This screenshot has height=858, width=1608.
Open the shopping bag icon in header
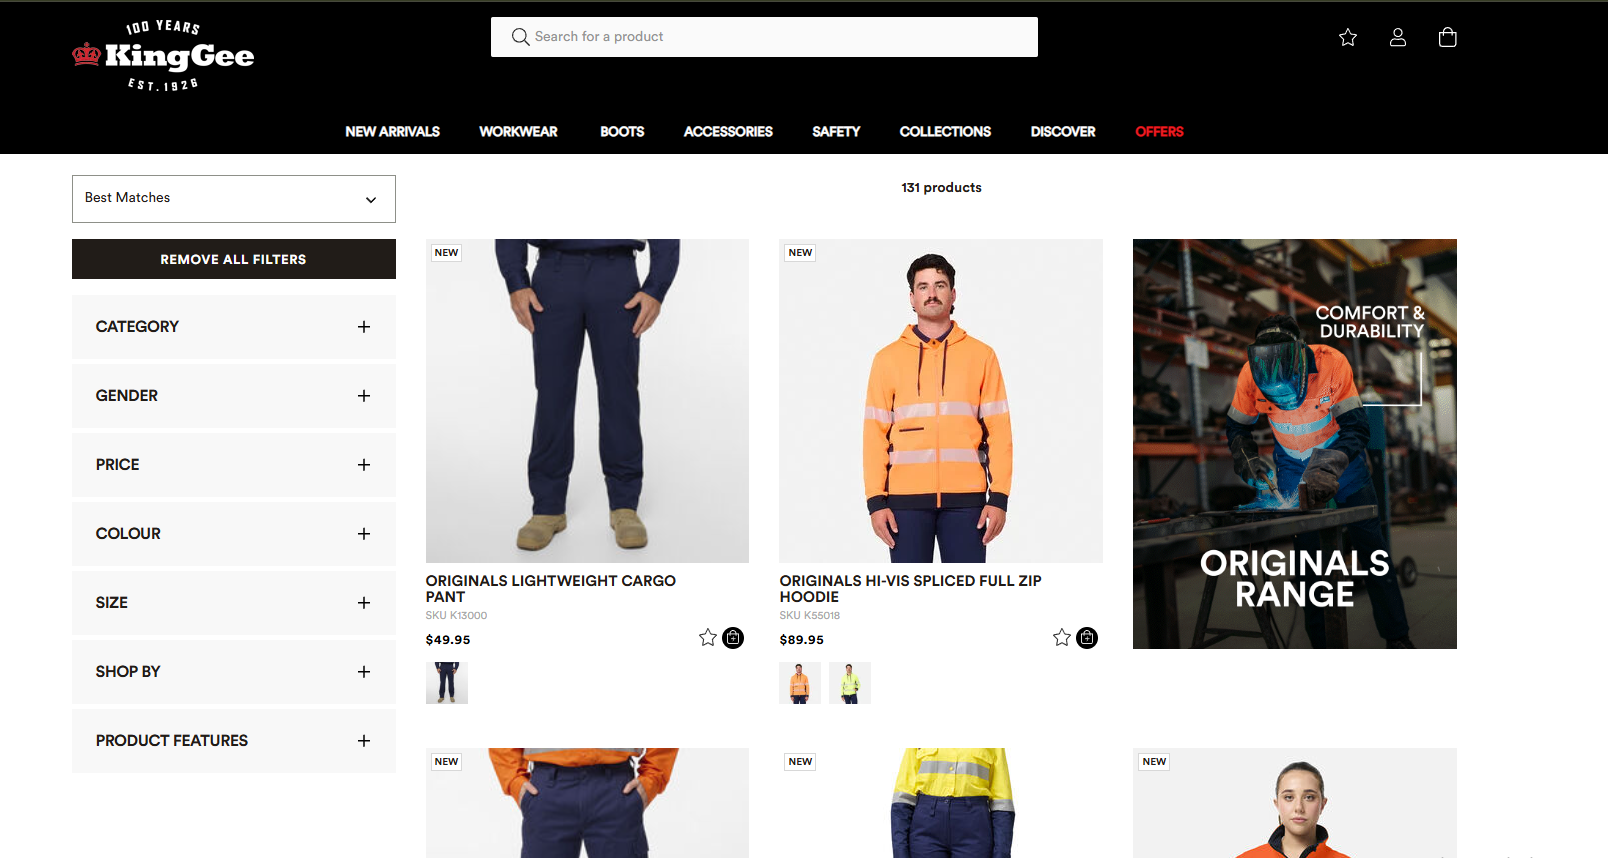pos(1447,37)
